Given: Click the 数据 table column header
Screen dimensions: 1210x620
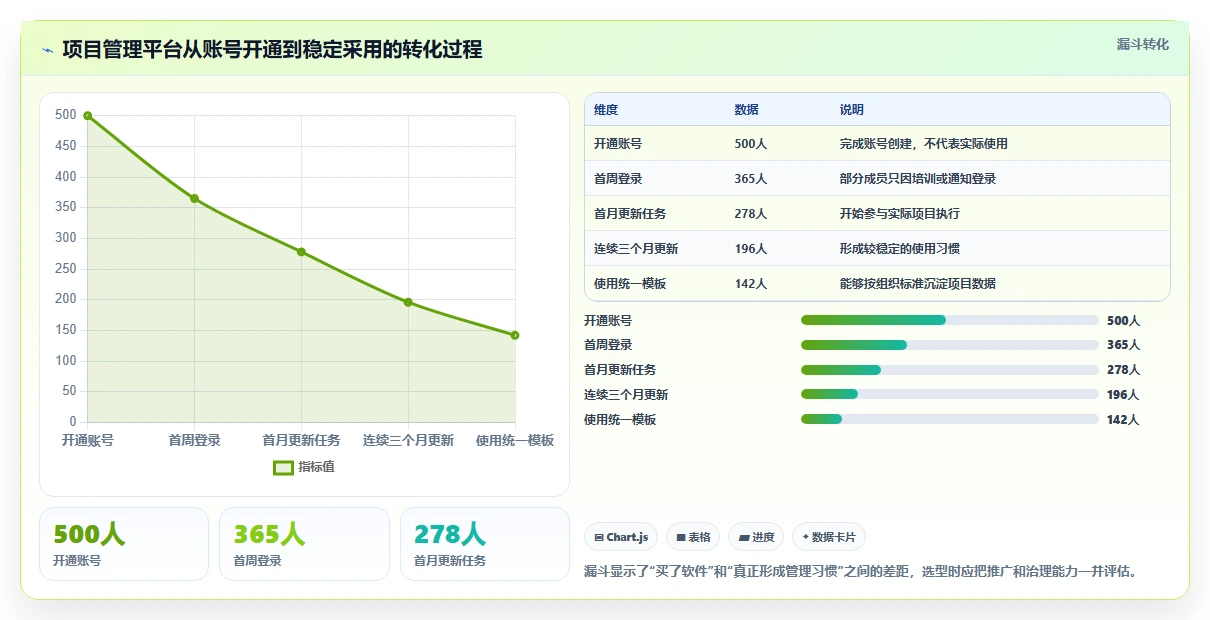Looking at the screenshot, I should (x=746, y=110).
